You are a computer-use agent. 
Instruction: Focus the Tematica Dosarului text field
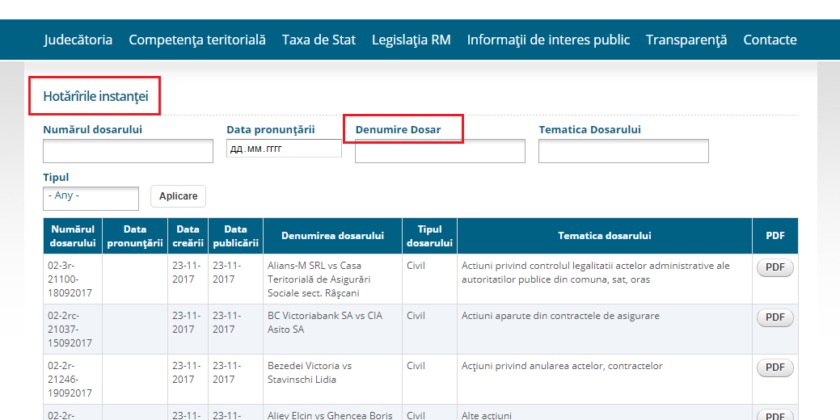(624, 151)
